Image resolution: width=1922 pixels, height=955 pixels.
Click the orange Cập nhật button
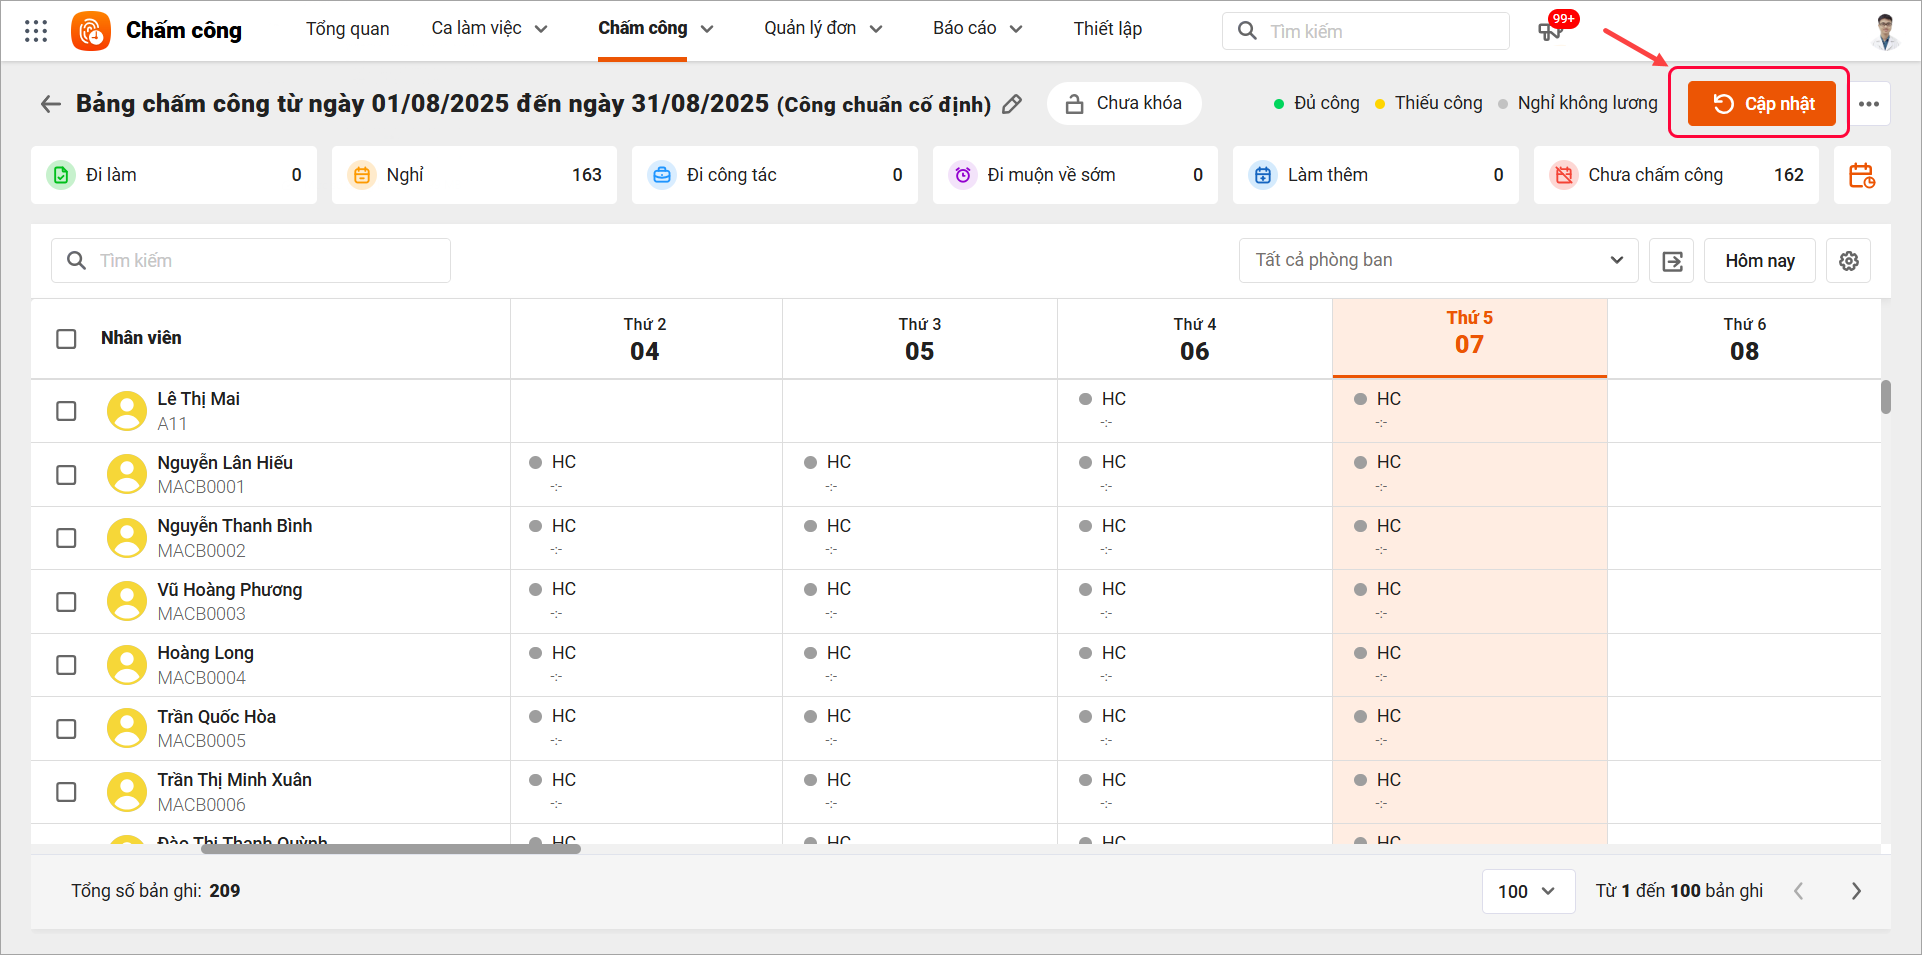pos(1761,104)
